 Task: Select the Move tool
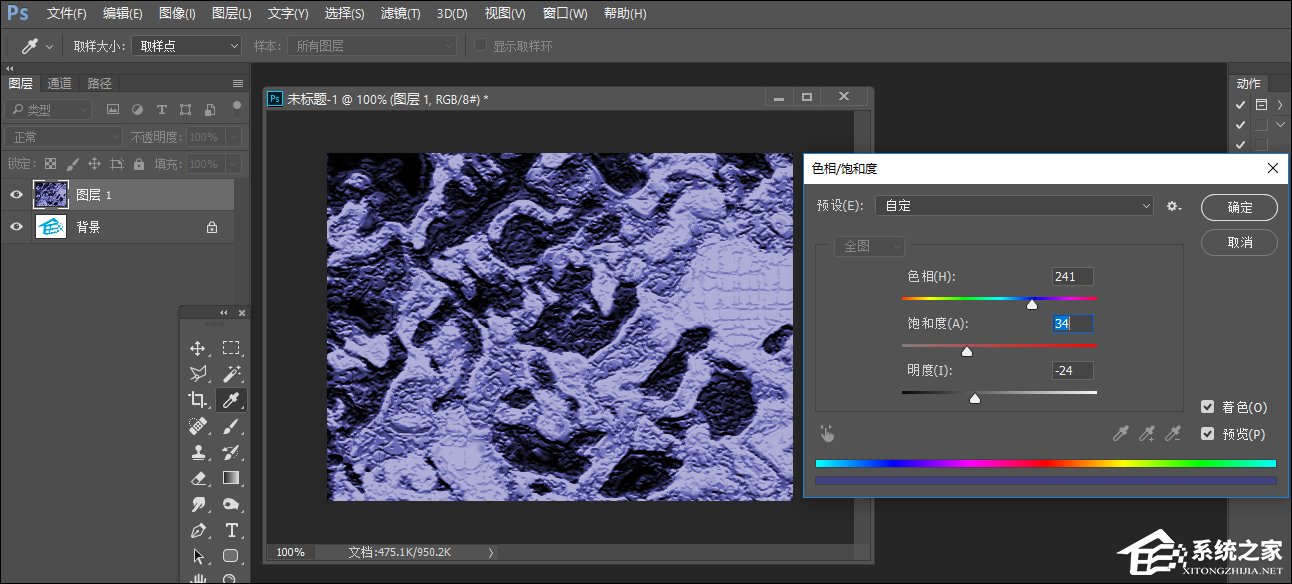199,348
